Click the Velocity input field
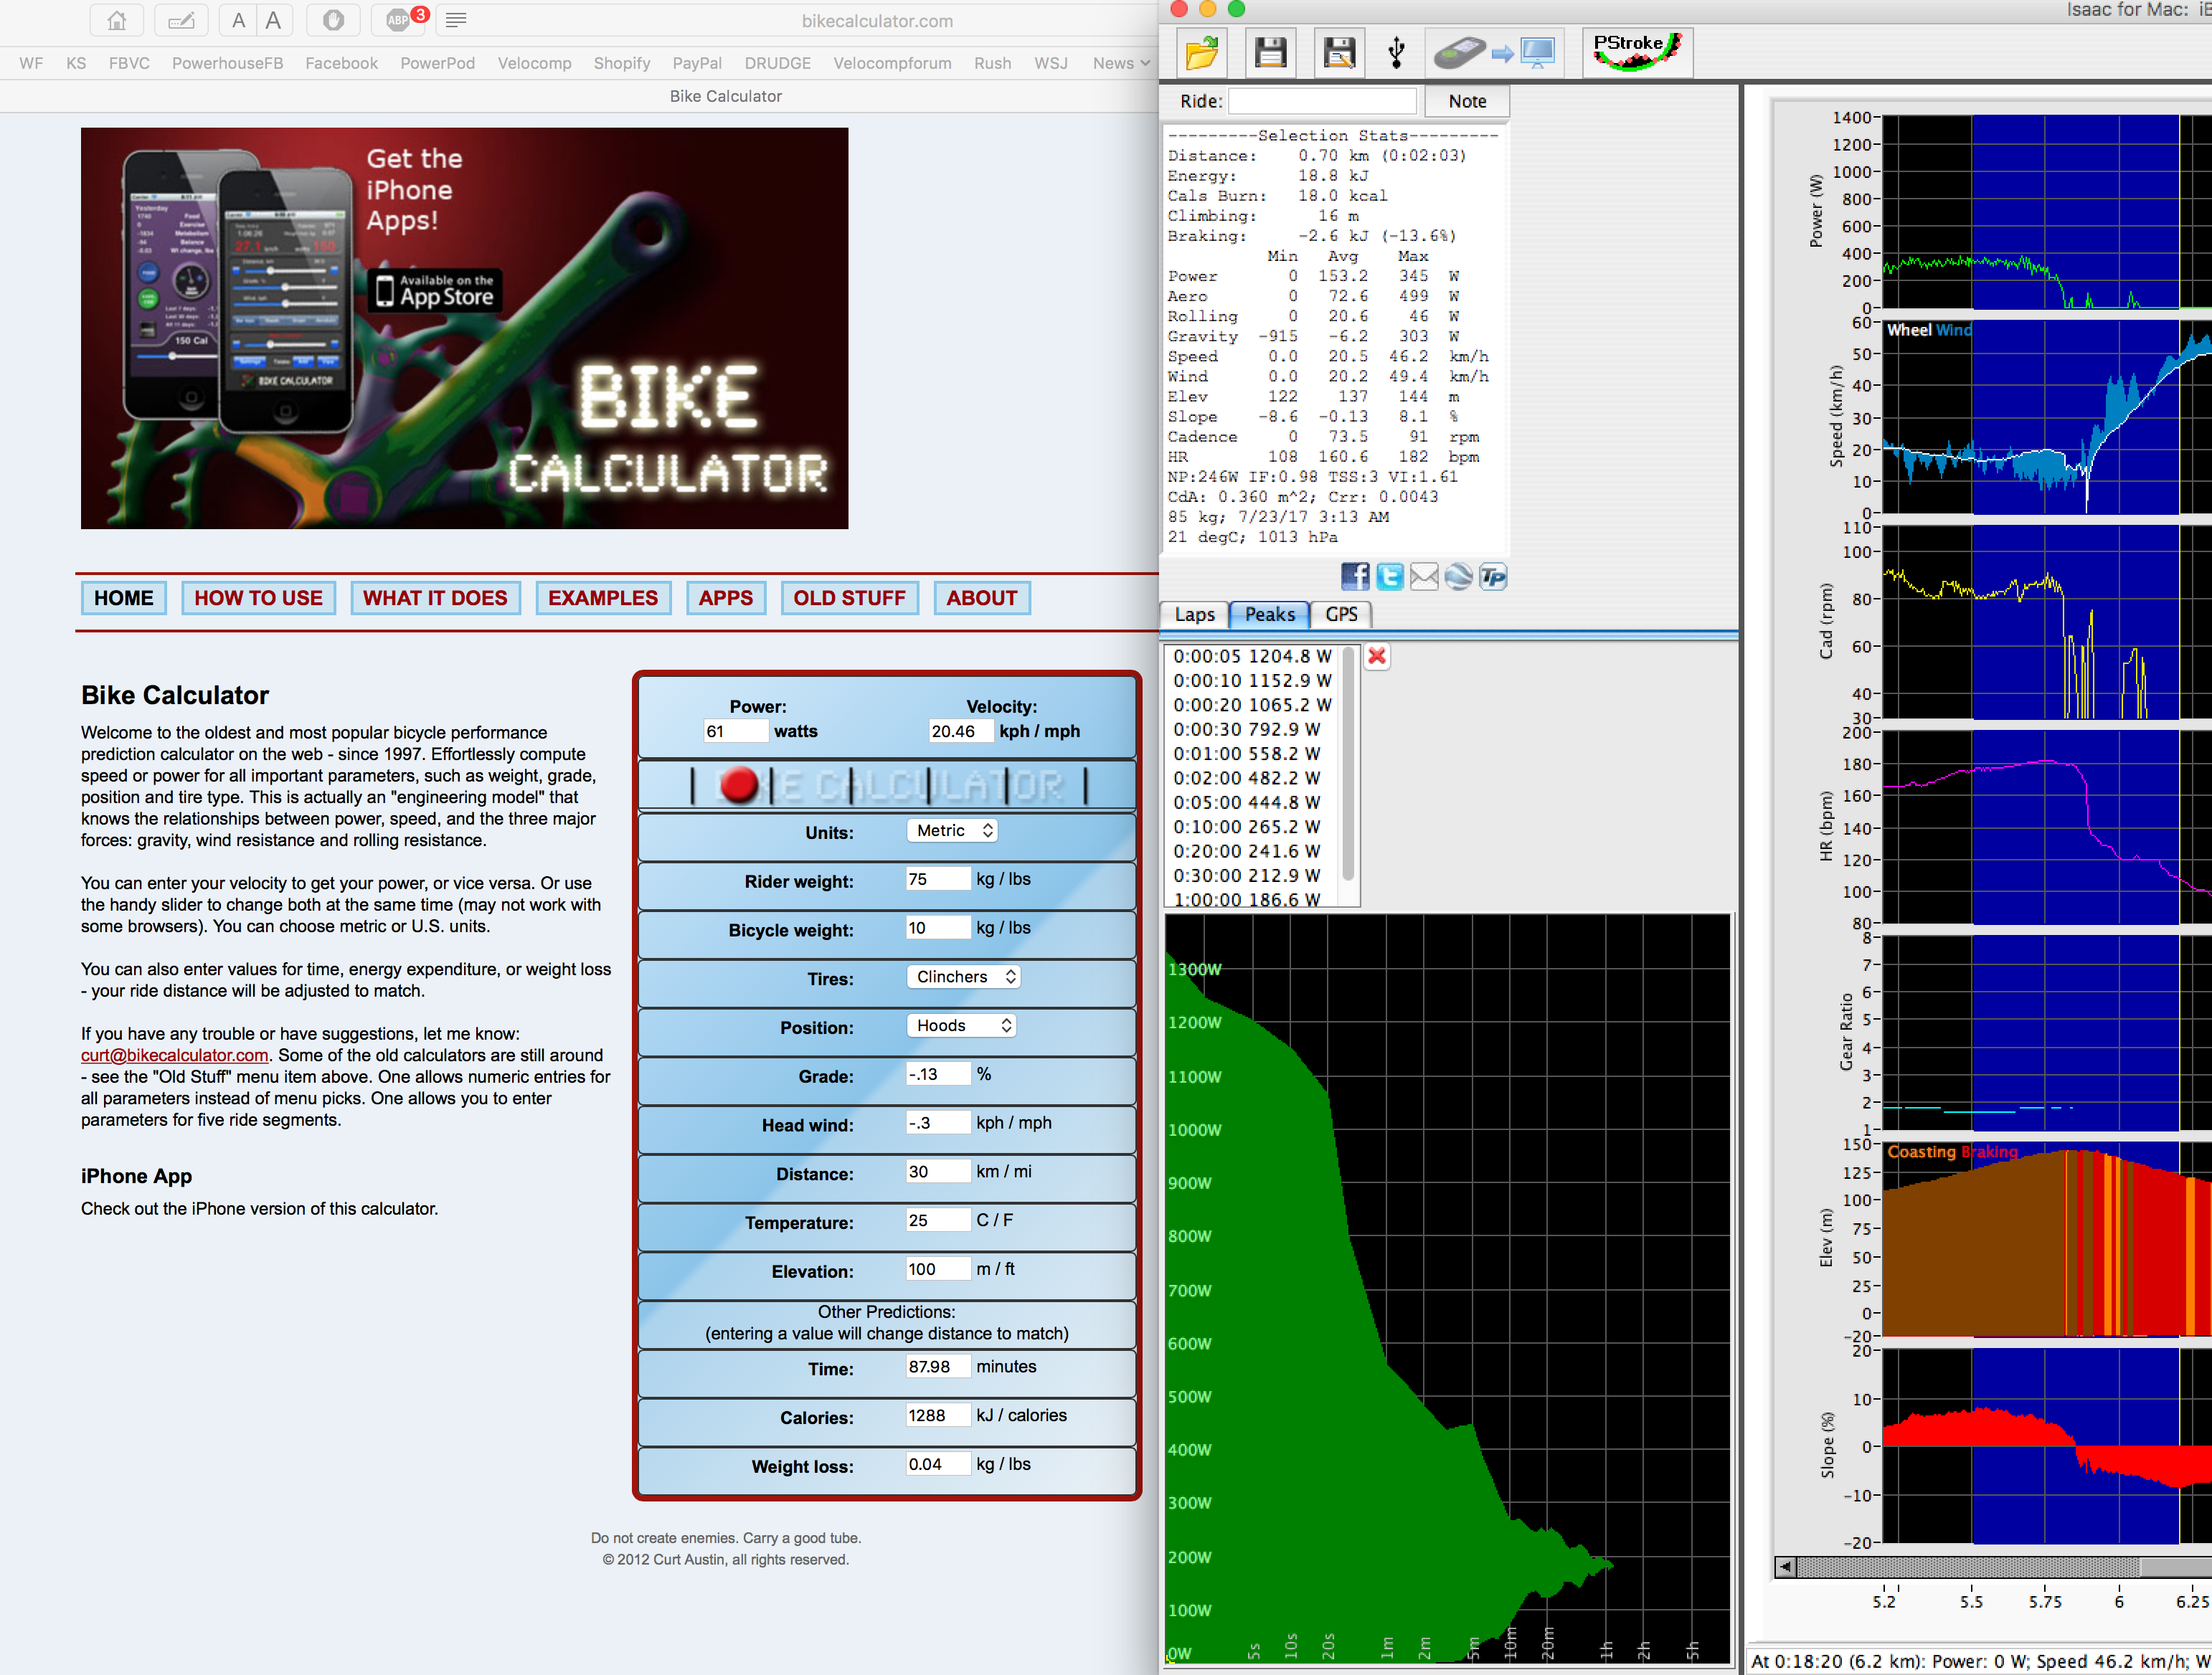Image resolution: width=2212 pixels, height=1675 pixels. pyautogui.click(x=961, y=731)
